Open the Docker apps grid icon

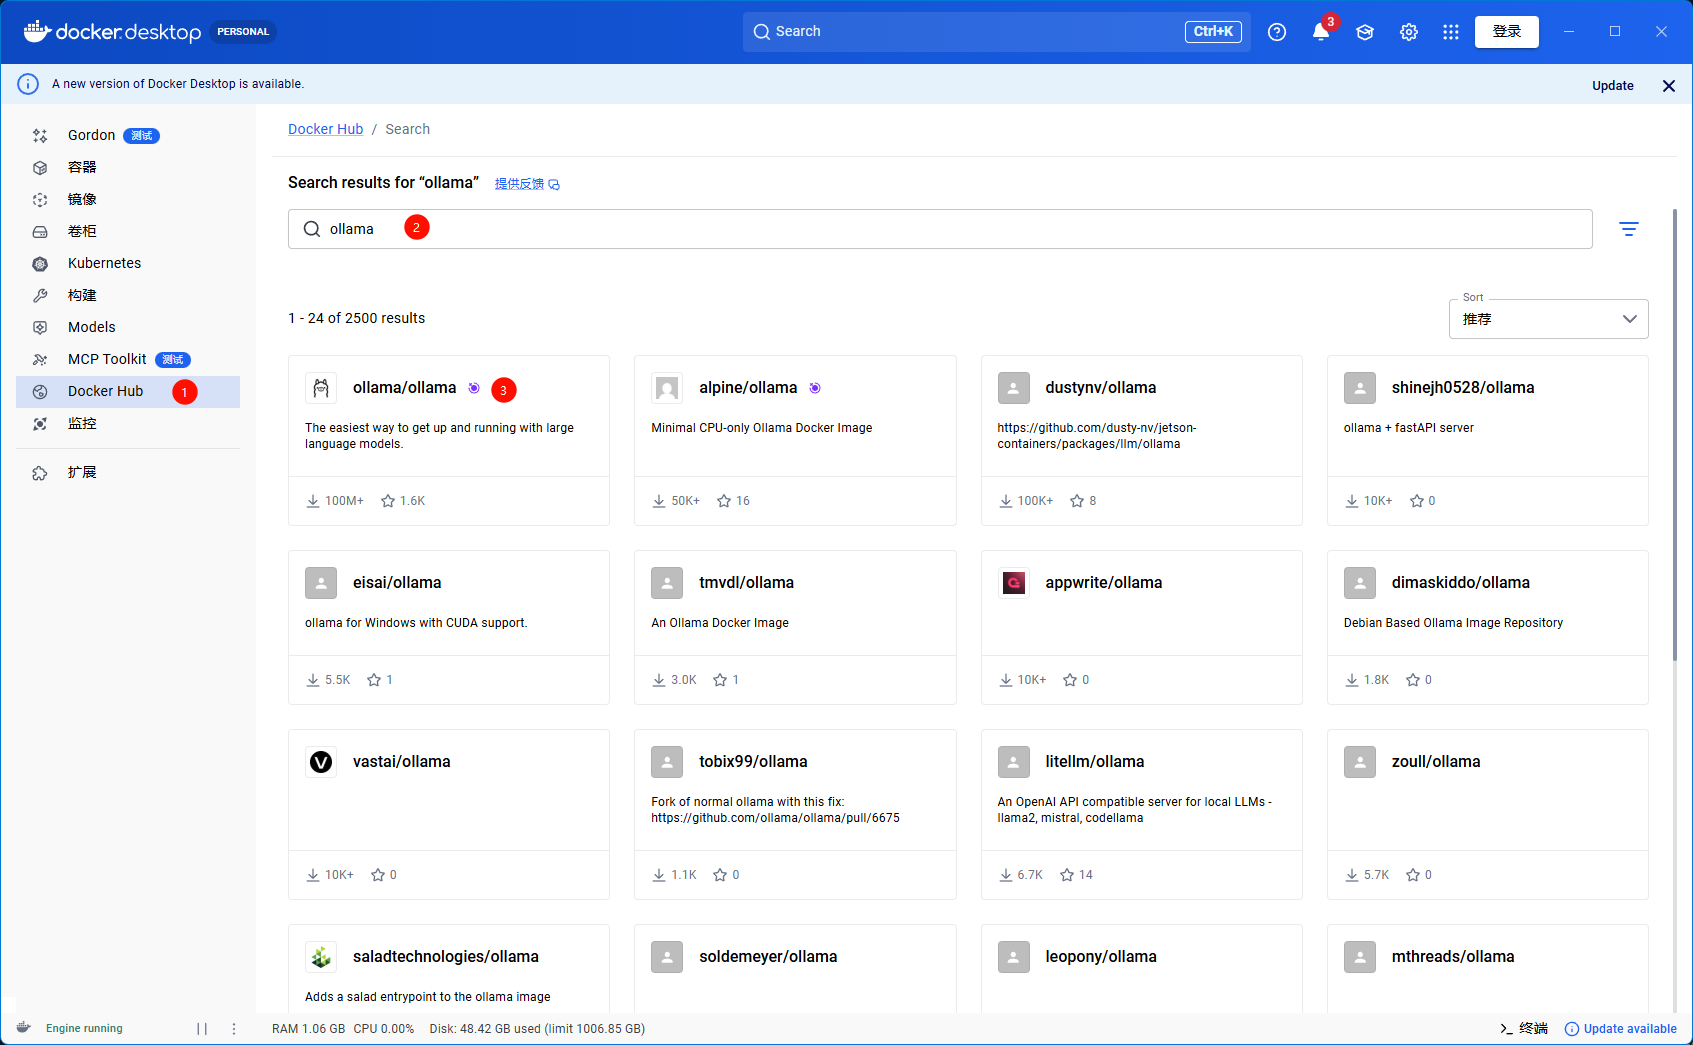[1451, 32]
